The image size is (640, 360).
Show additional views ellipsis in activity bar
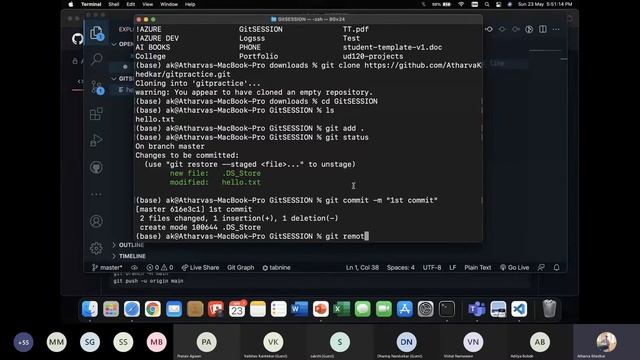(96, 194)
